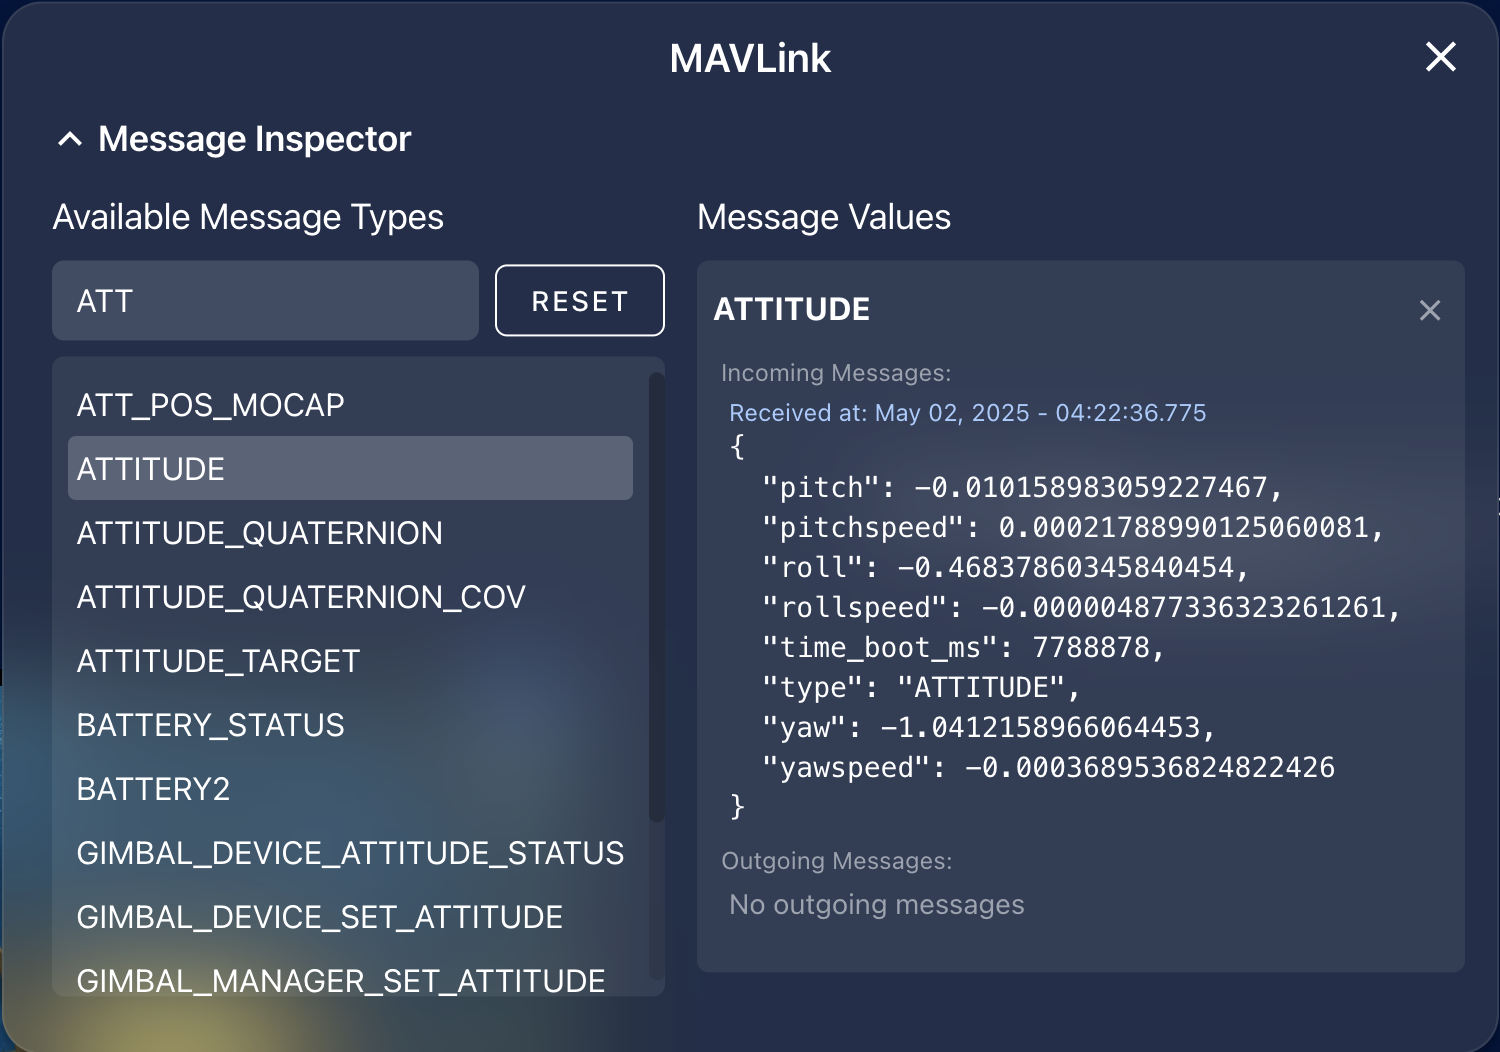Select ATTITUDE_QUATERNION_COV message type

click(301, 596)
